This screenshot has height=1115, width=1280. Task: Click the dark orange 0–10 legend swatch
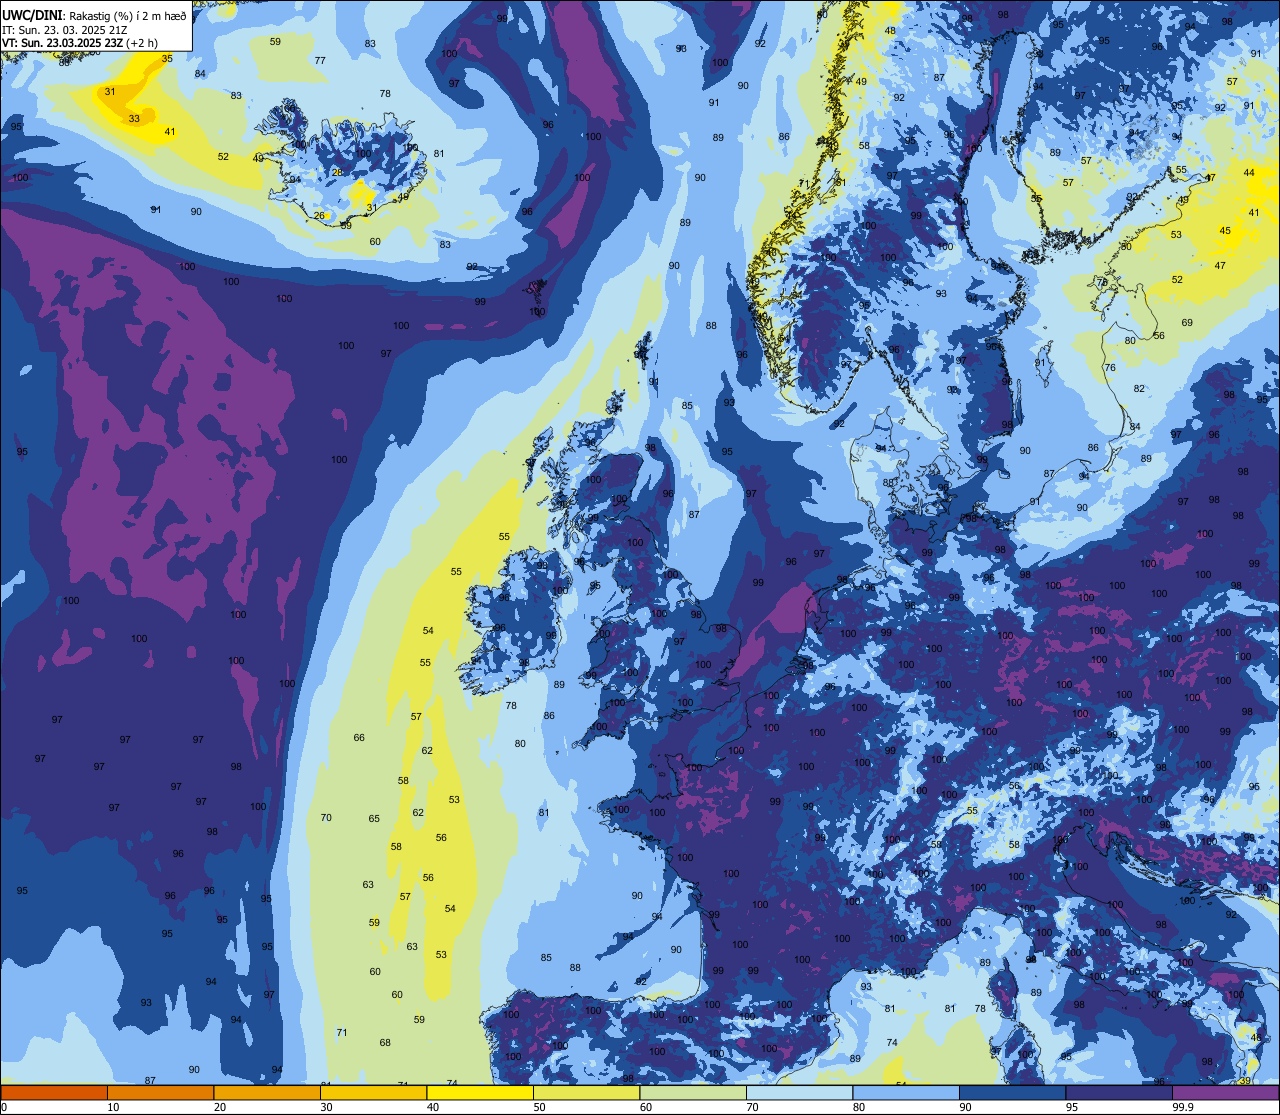[54, 1092]
